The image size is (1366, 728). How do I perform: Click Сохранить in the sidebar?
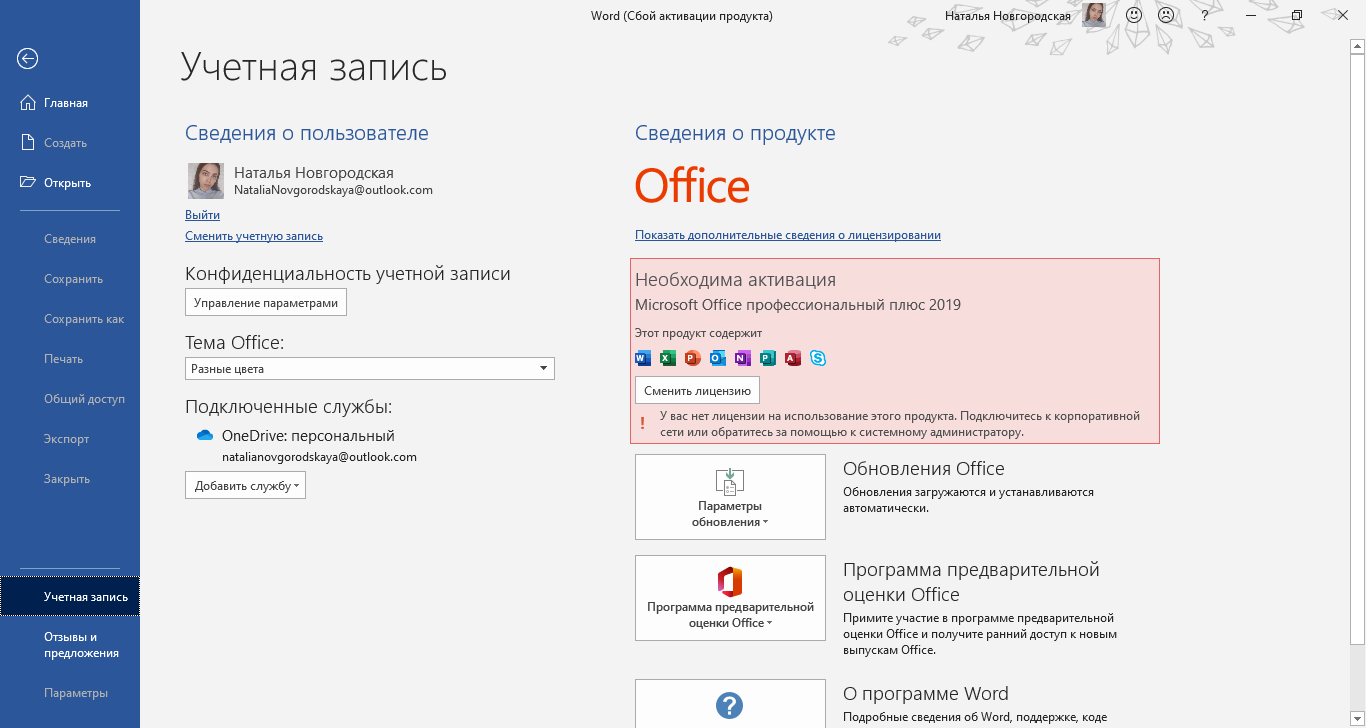70,279
